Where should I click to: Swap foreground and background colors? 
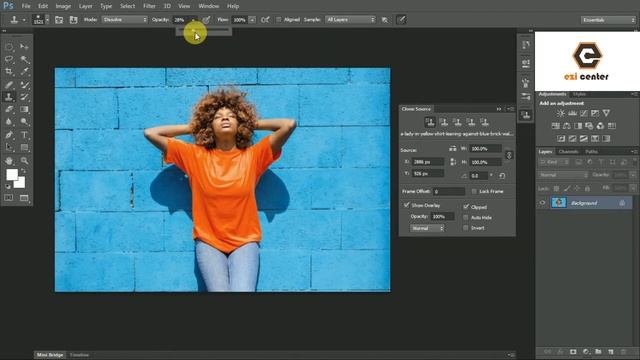click(x=23, y=171)
